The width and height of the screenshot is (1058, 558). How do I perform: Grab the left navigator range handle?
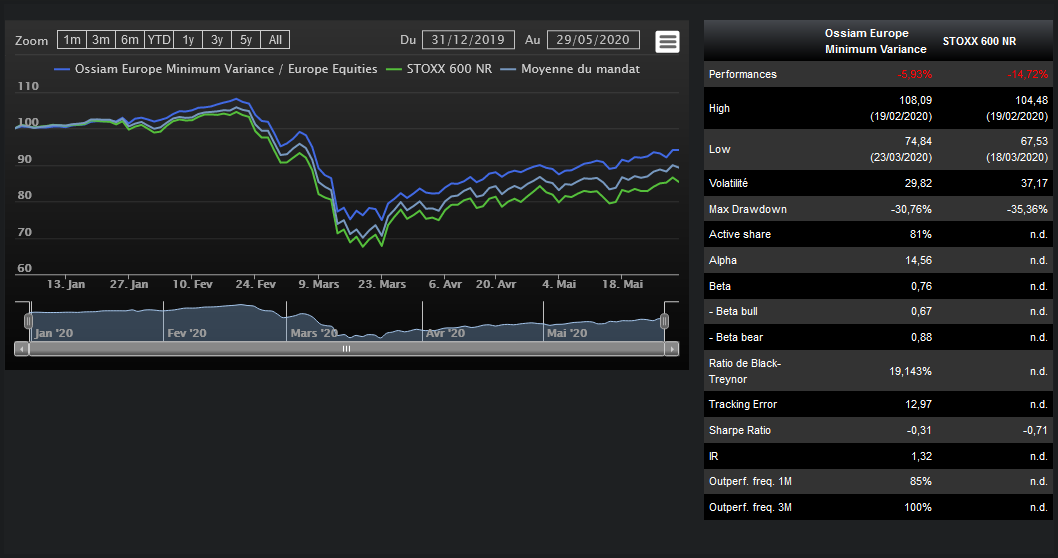point(28,321)
